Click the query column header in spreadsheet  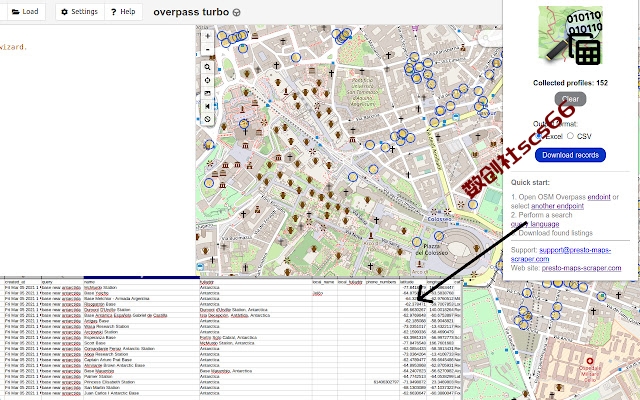tap(62, 282)
